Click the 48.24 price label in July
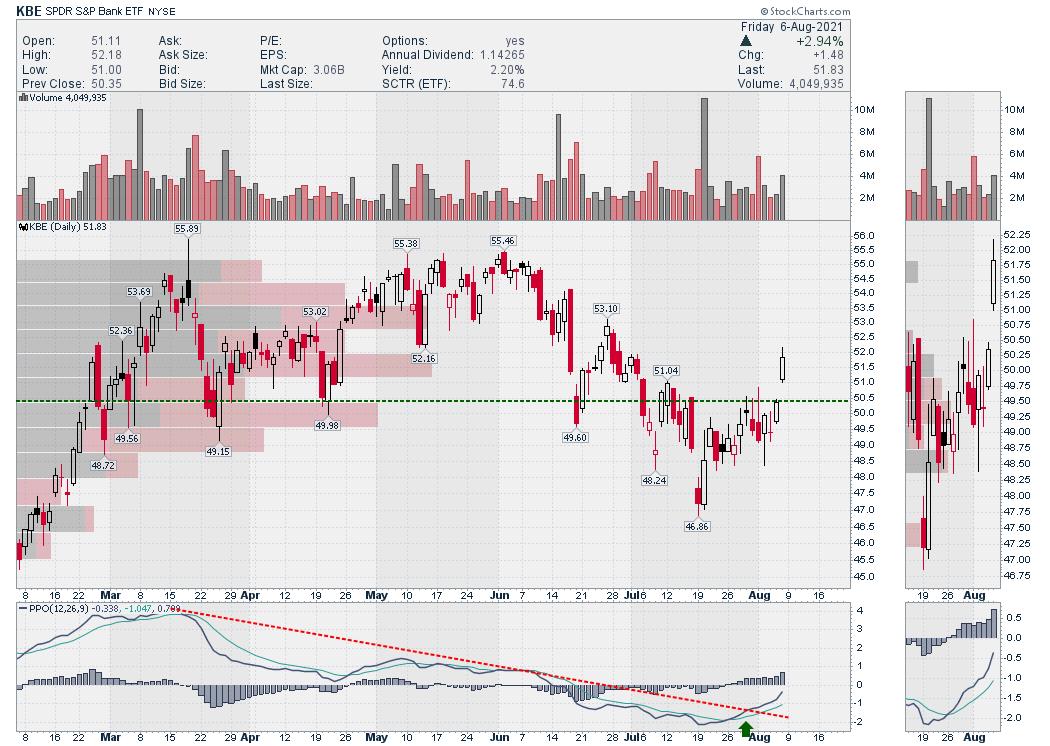 click(x=653, y=480)
